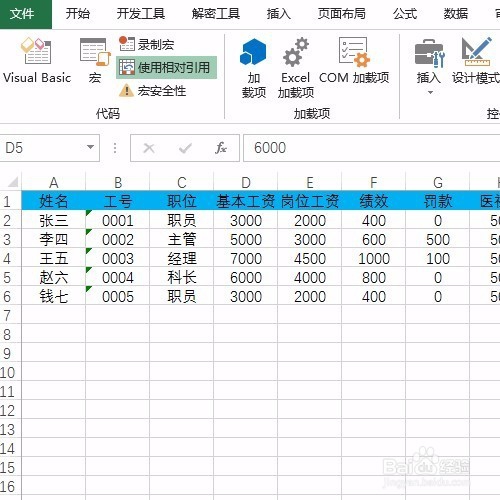Select 基本工资 cell with 5000

(x=246, y=239)
